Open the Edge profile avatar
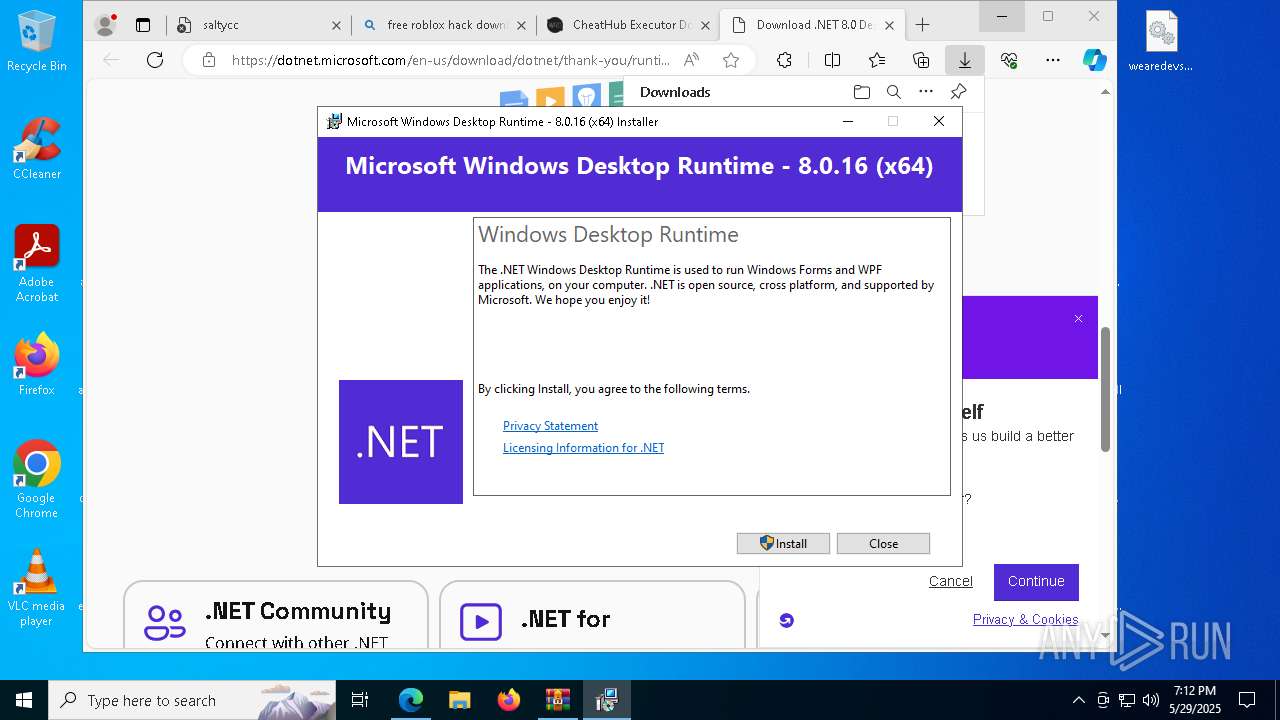 (x=105, y=25)
